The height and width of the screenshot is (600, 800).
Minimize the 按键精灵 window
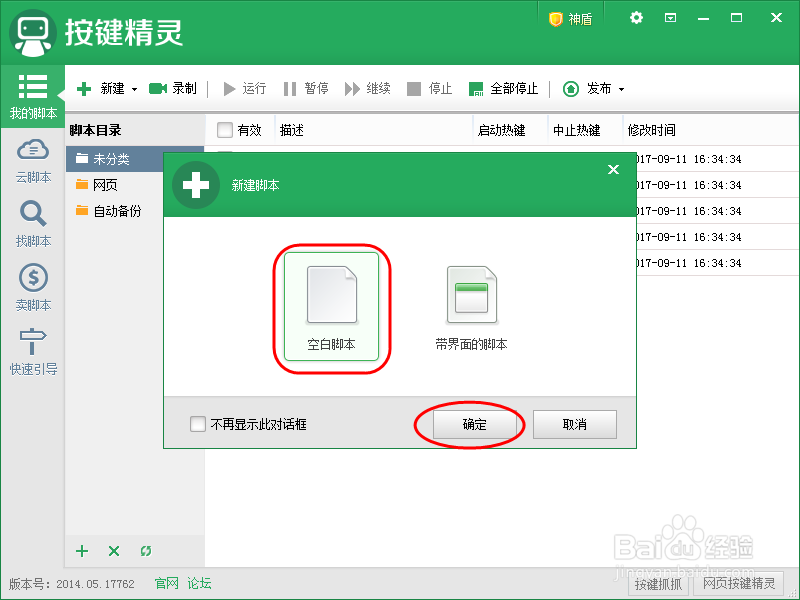pos(704,18)
